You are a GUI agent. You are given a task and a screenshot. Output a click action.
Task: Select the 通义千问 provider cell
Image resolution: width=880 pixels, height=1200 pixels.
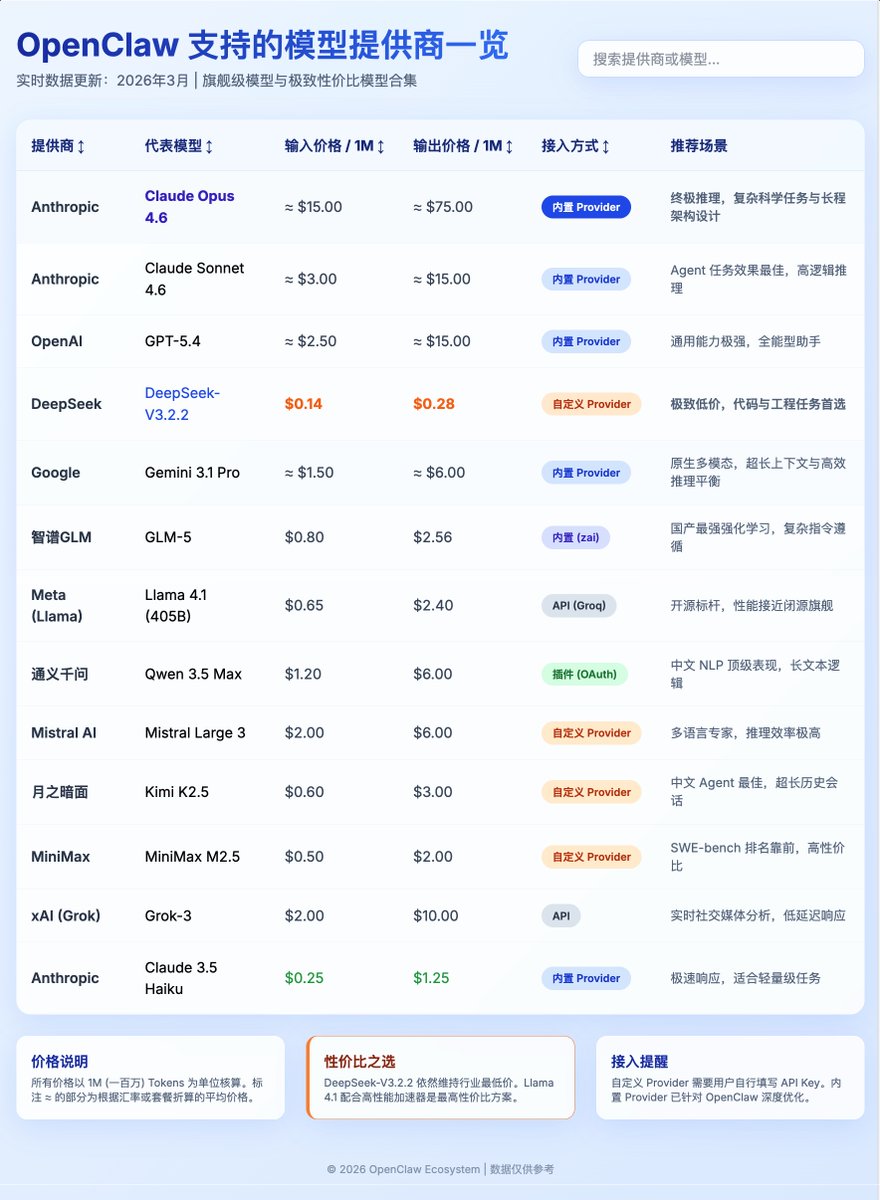point(60,674)
